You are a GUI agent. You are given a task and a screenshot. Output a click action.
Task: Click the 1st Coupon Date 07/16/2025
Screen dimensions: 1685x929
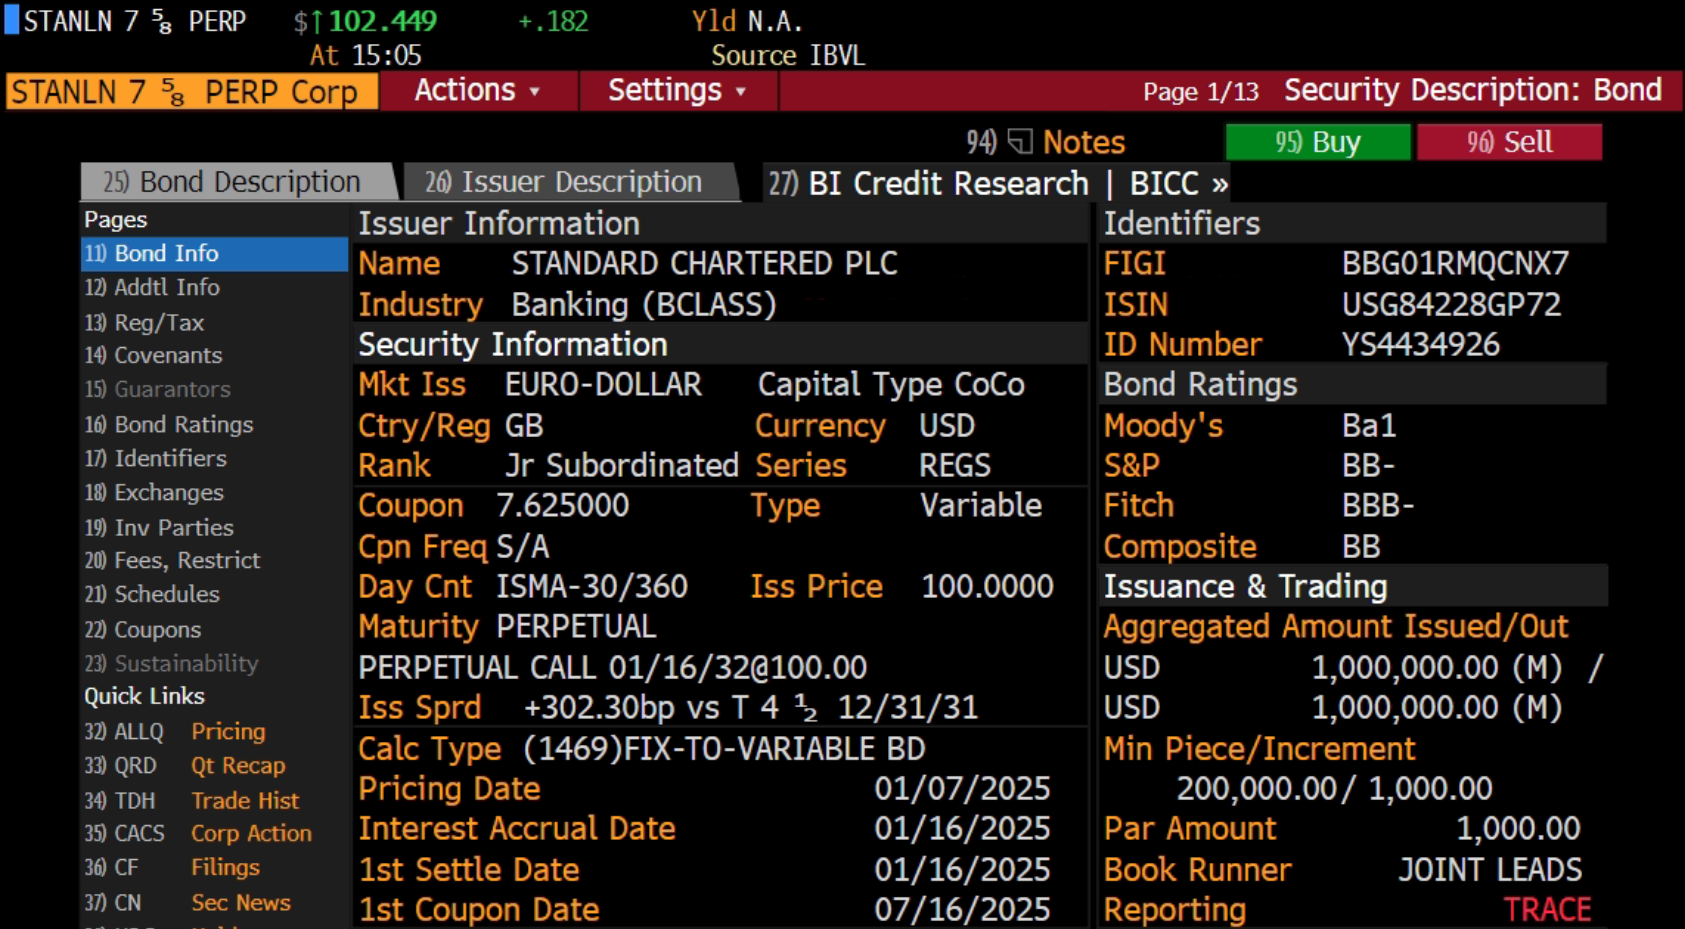962,909
